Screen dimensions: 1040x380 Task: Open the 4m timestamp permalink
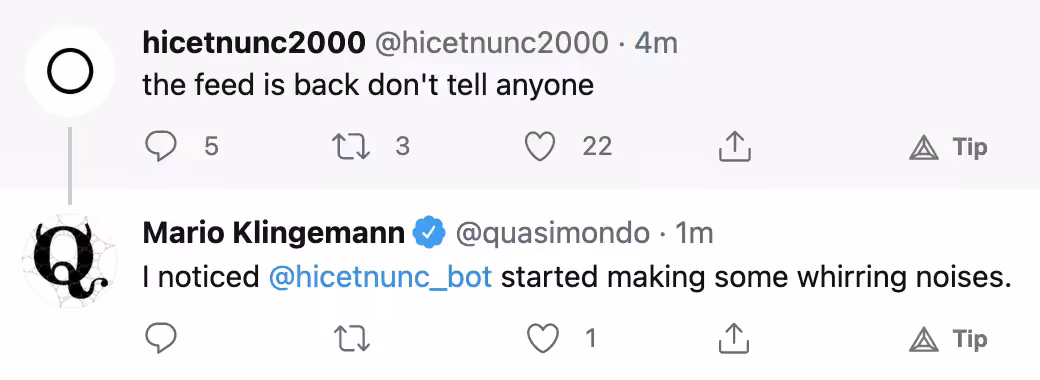click(x=656, y=44)
